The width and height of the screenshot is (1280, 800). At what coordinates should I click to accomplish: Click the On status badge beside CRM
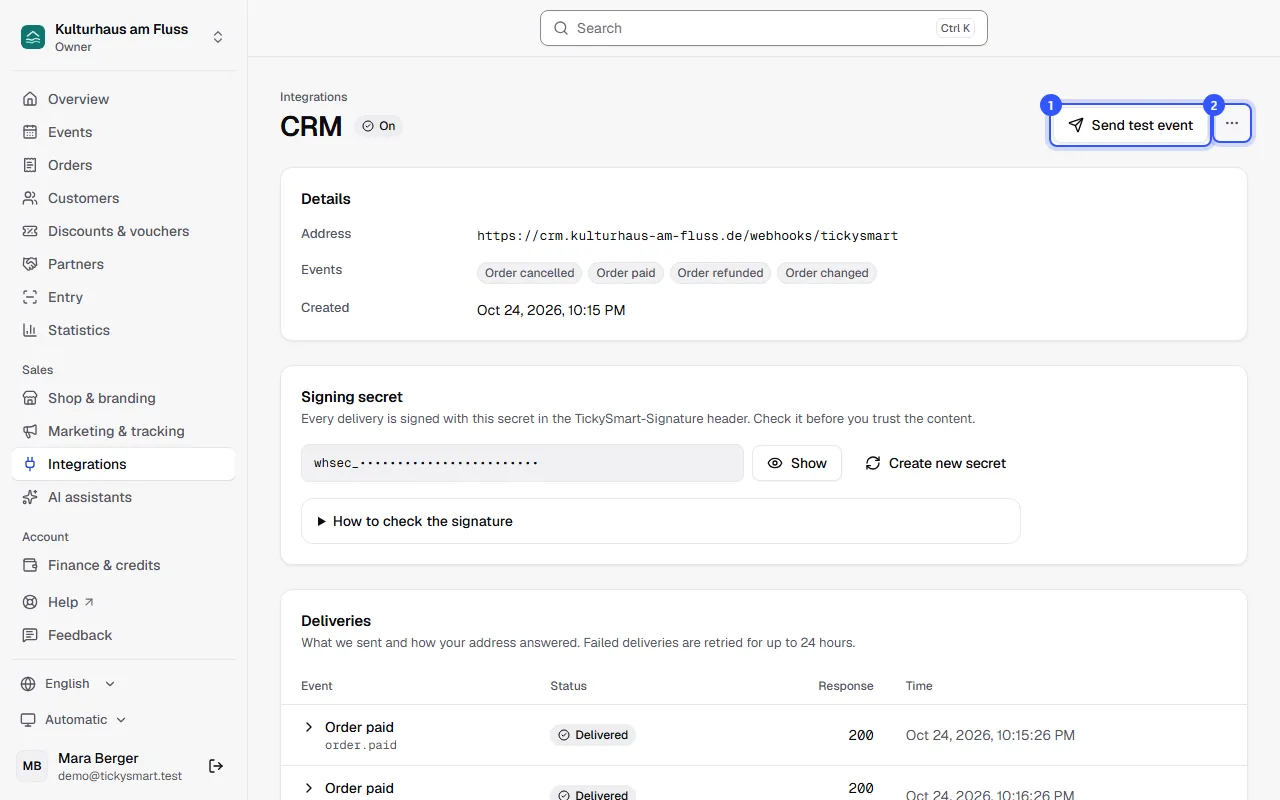point(379,126)
